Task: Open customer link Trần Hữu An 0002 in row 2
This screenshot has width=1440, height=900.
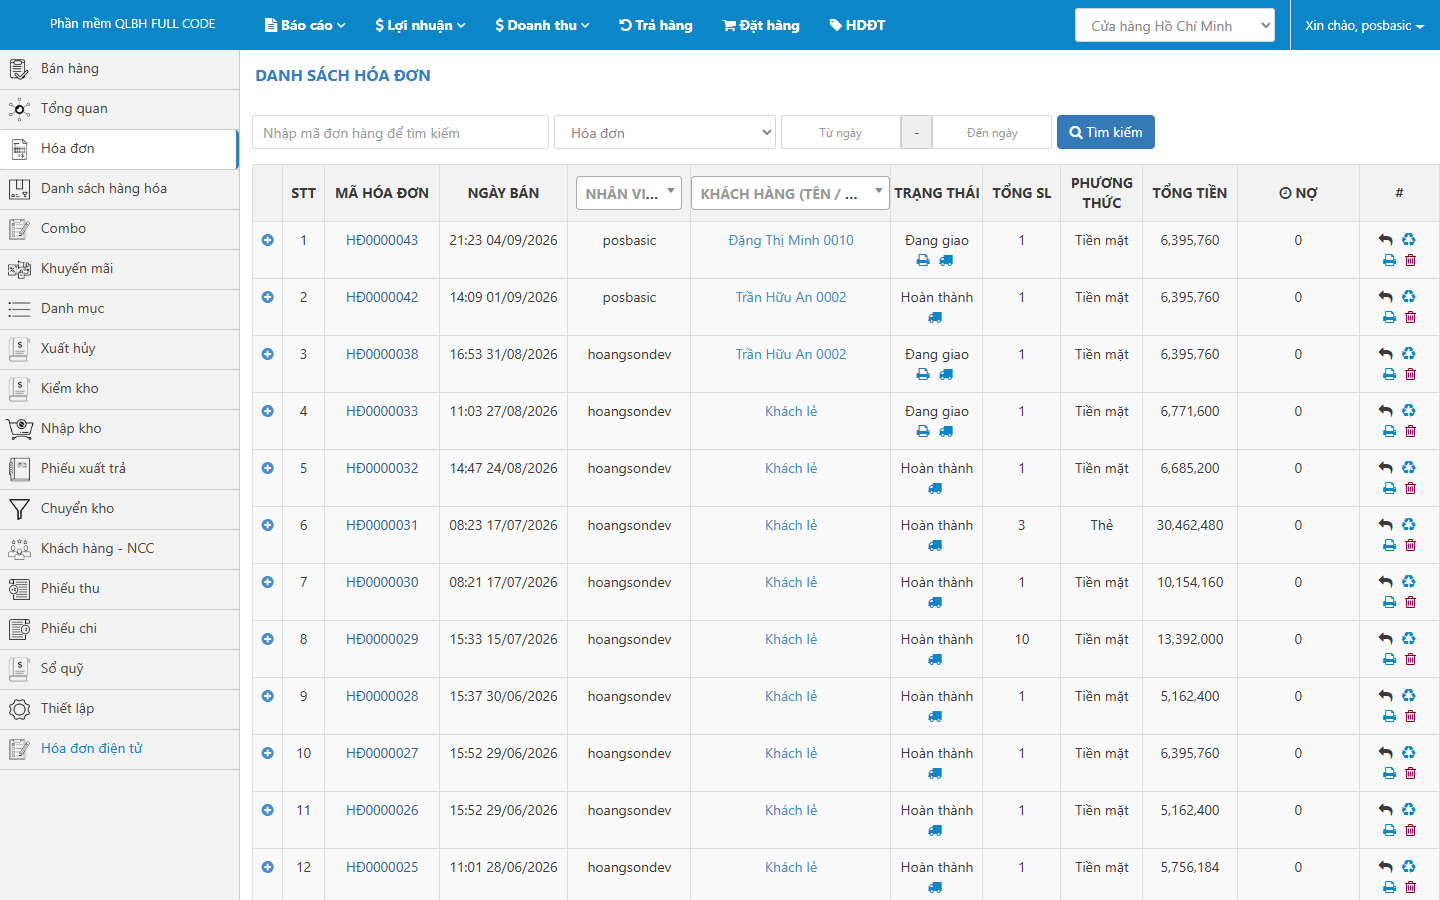Action: (x=791, y=297)
